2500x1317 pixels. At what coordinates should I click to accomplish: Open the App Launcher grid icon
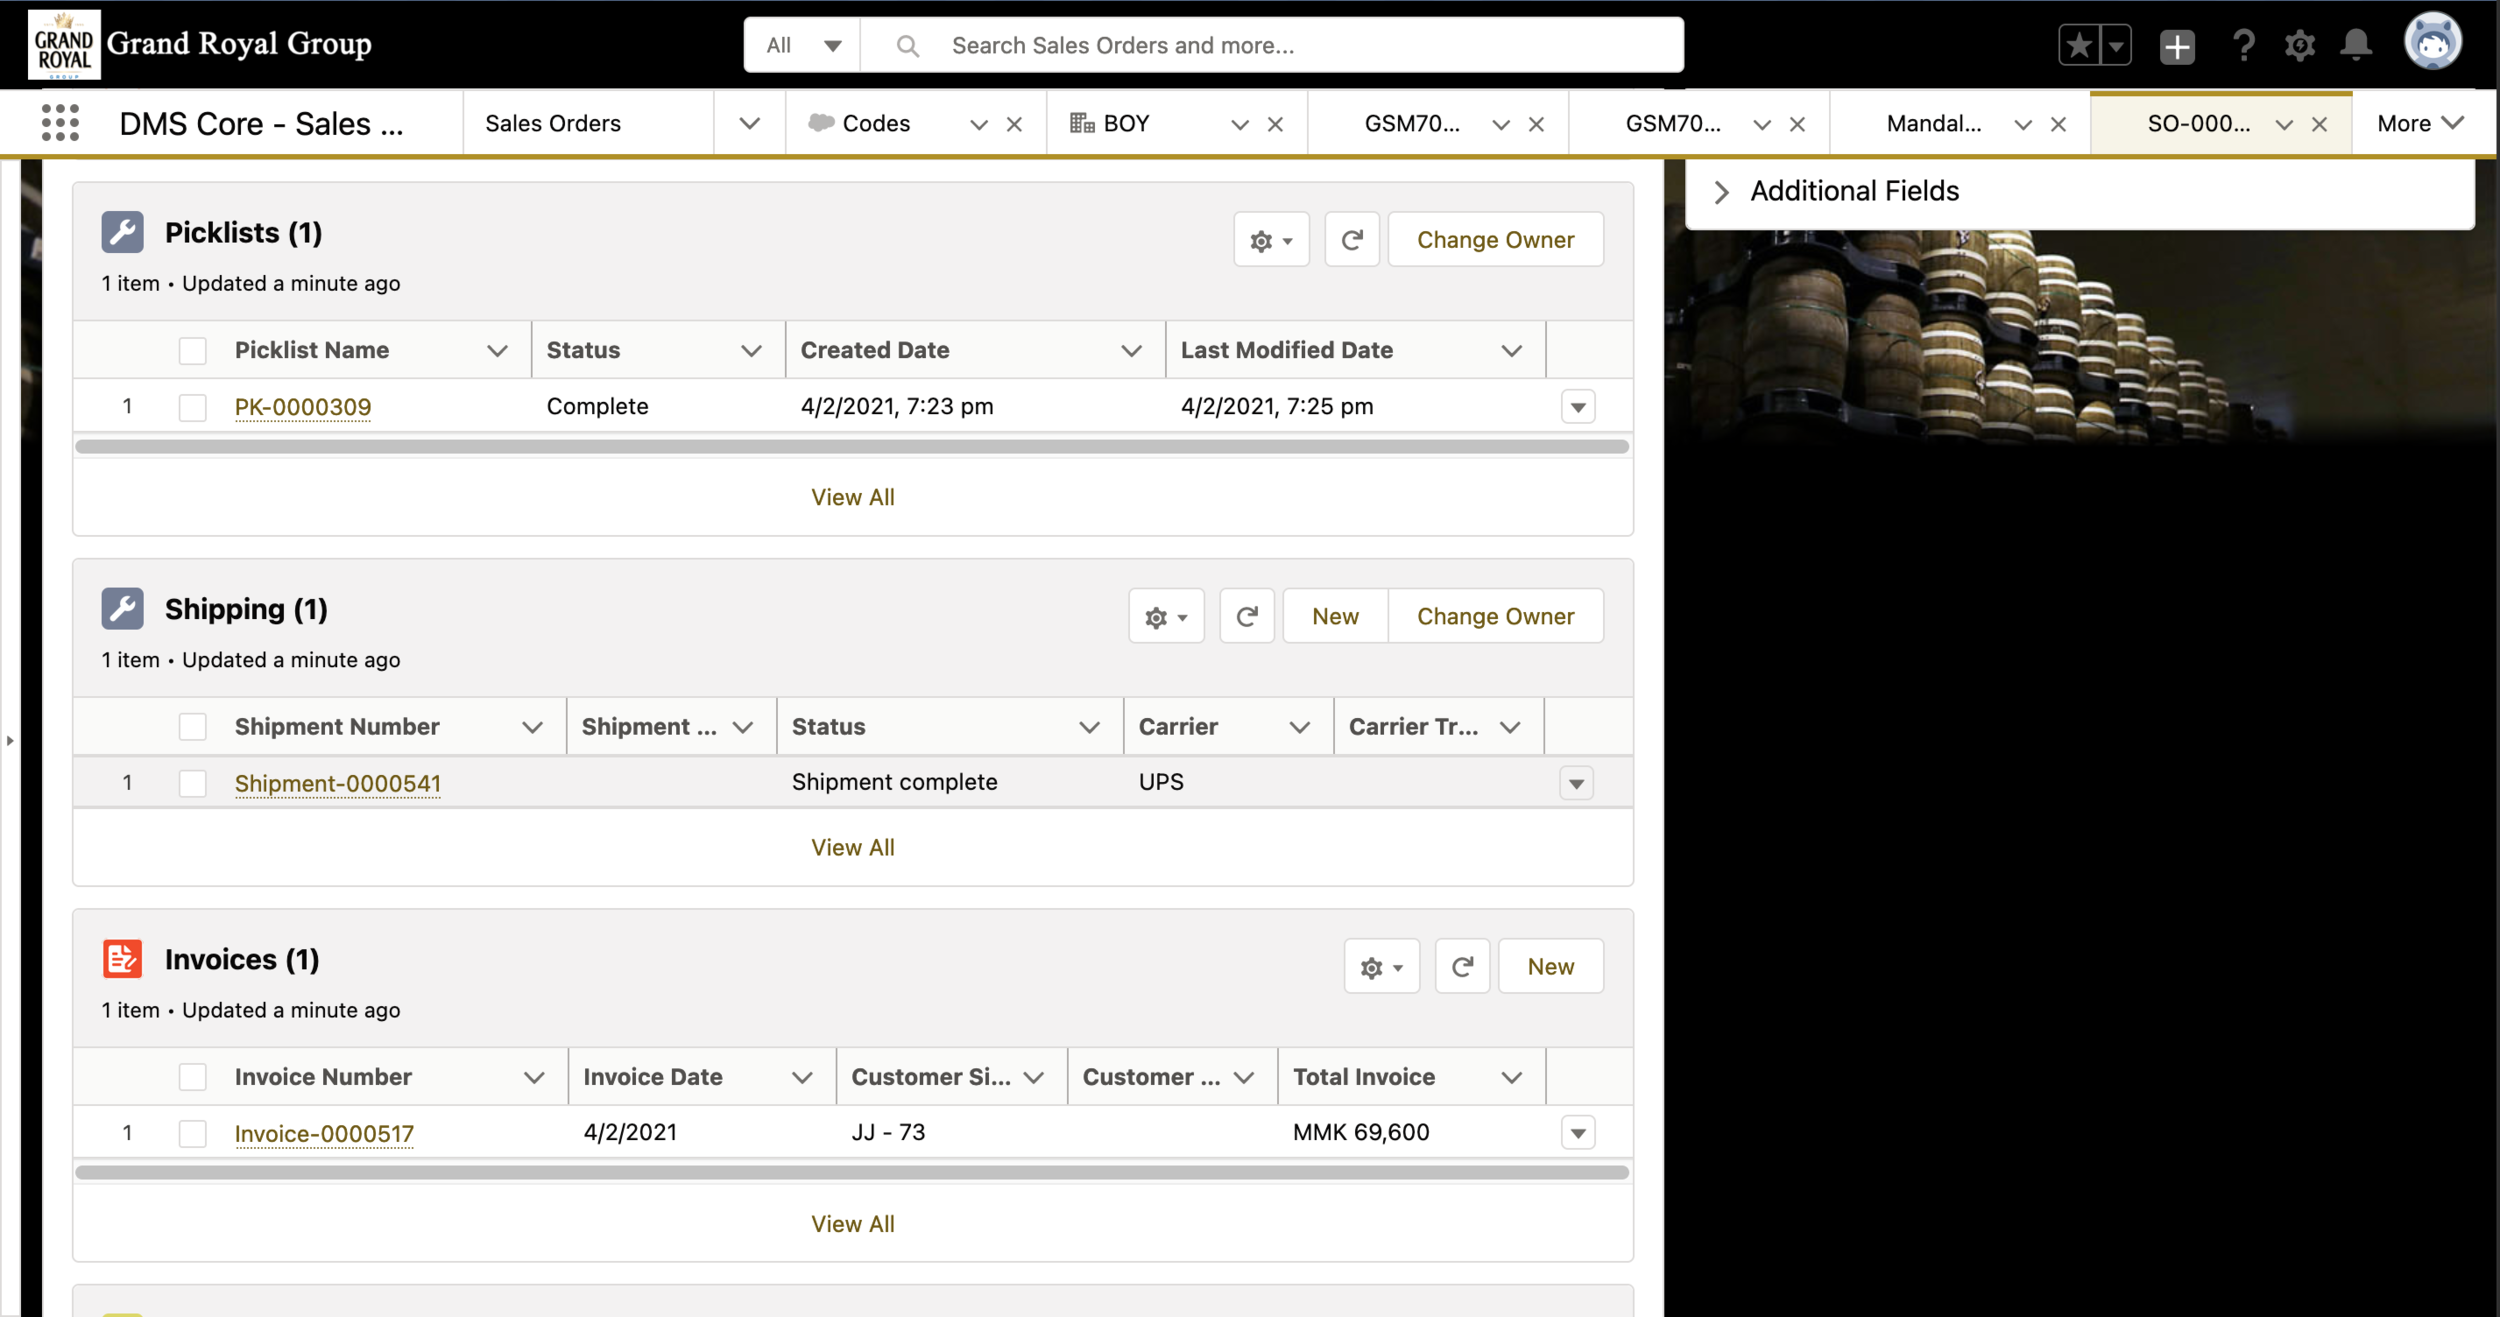click(x=60, y=123)
